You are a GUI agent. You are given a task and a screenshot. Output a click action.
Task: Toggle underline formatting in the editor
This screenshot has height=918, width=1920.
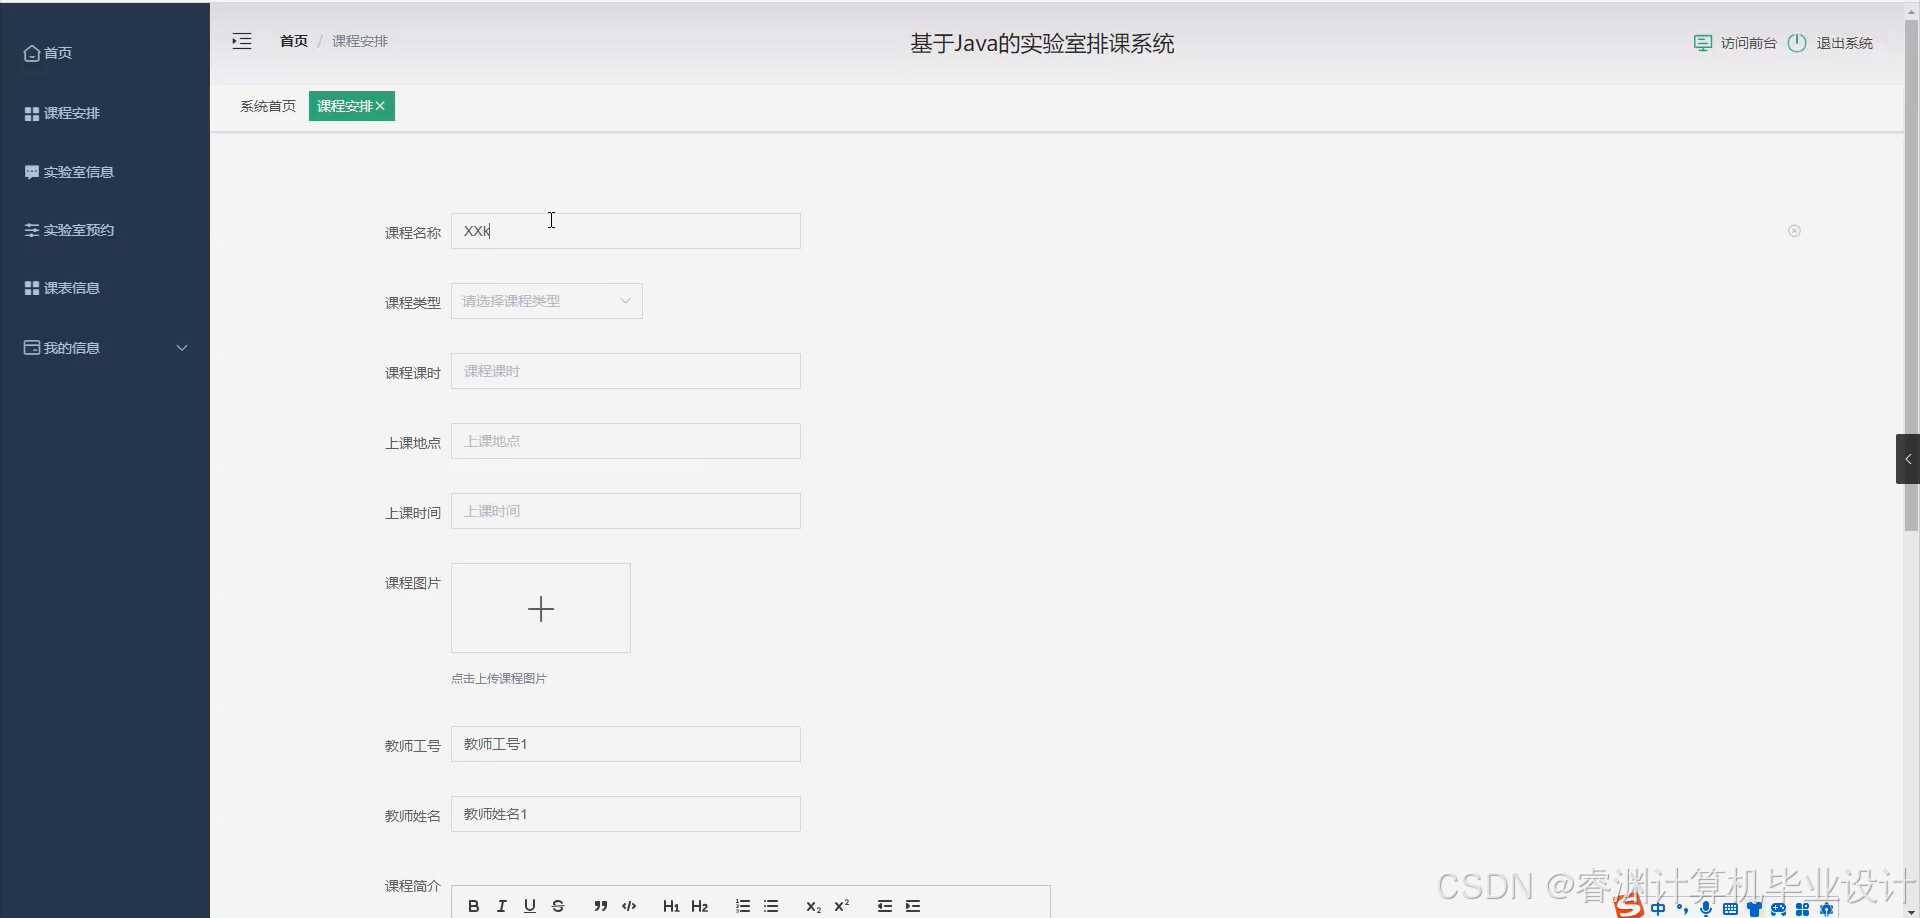click(x=529, y=906)
